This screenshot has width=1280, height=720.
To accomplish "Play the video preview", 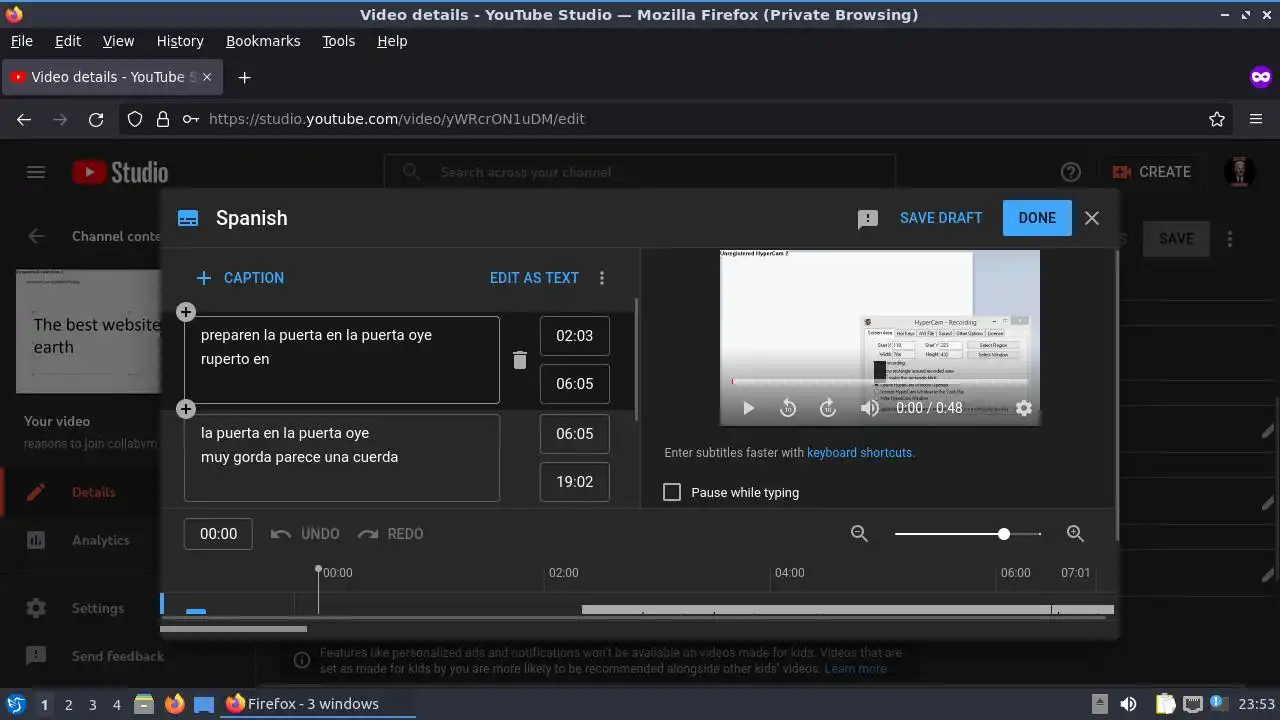I will click(748, 408).
